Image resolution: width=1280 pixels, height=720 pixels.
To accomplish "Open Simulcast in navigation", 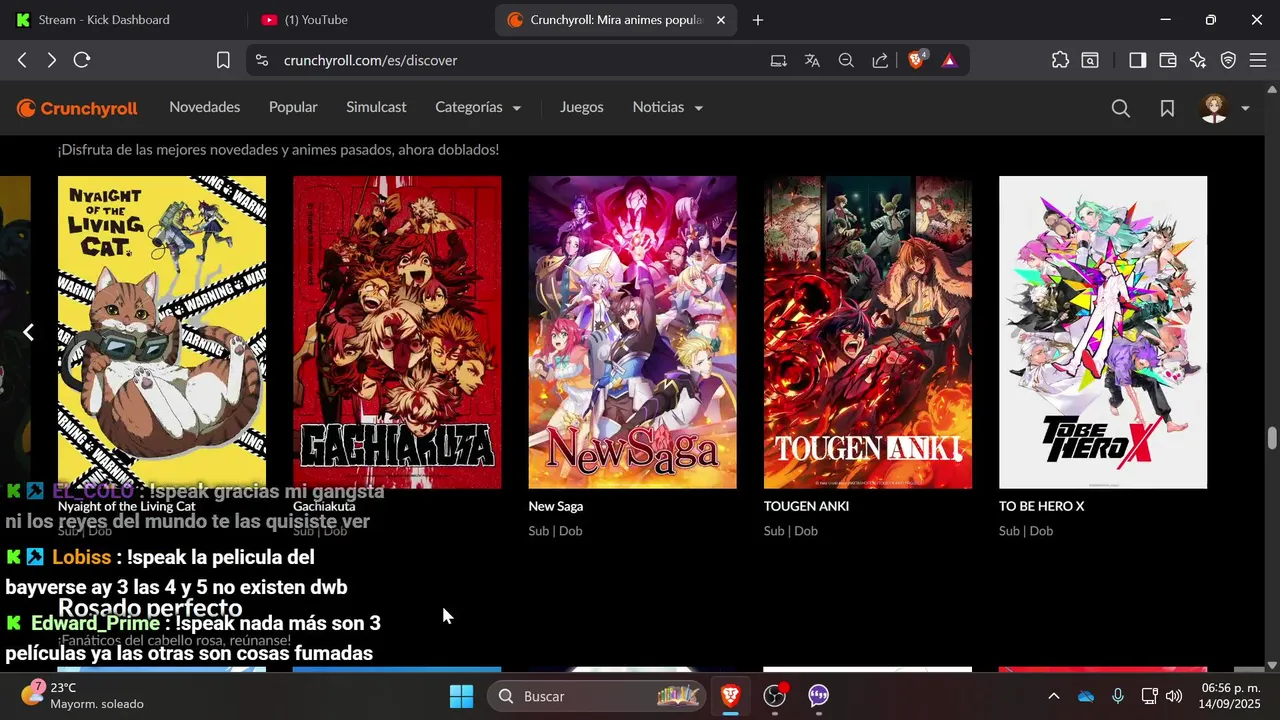I will 376,107.
